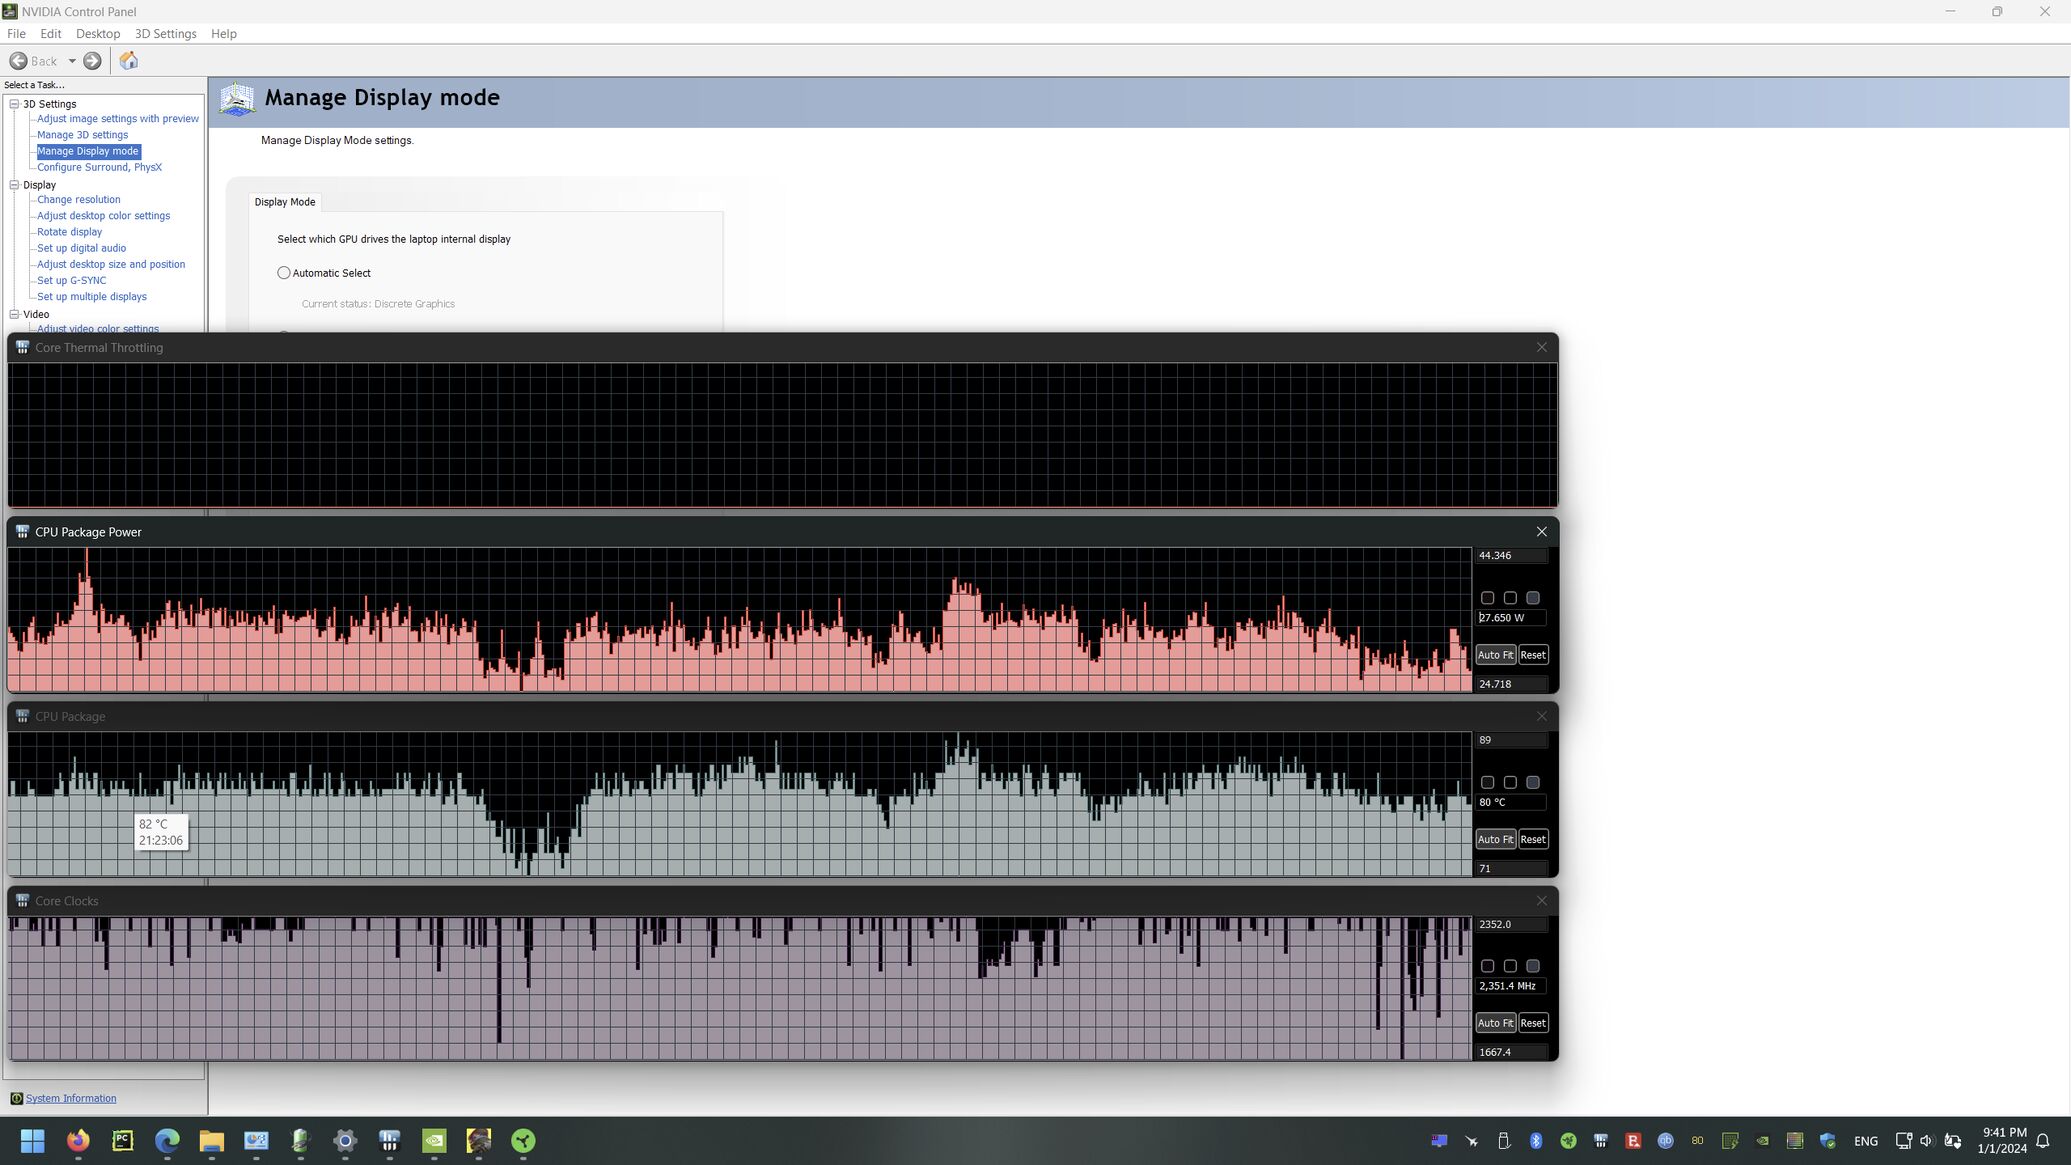This screenshot has height=1165, width=2071.
Task: Open the Back history dropdown arrow
Action: 72,61
